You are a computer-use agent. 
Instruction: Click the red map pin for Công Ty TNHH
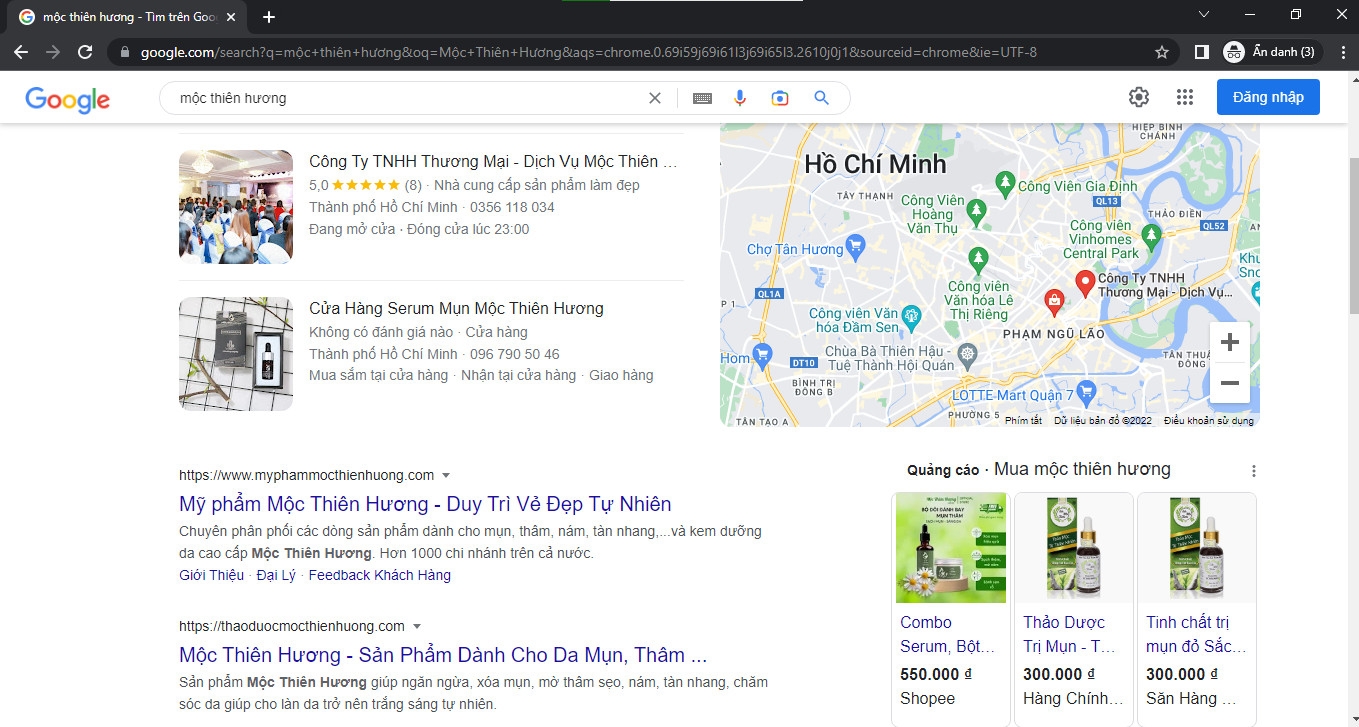[x=1085, y=283]
